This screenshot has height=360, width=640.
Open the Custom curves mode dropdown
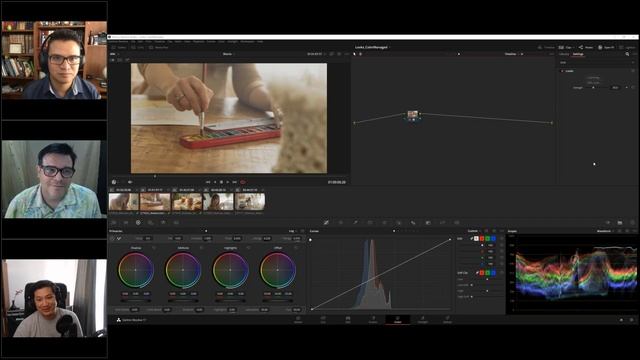point(474,231)
